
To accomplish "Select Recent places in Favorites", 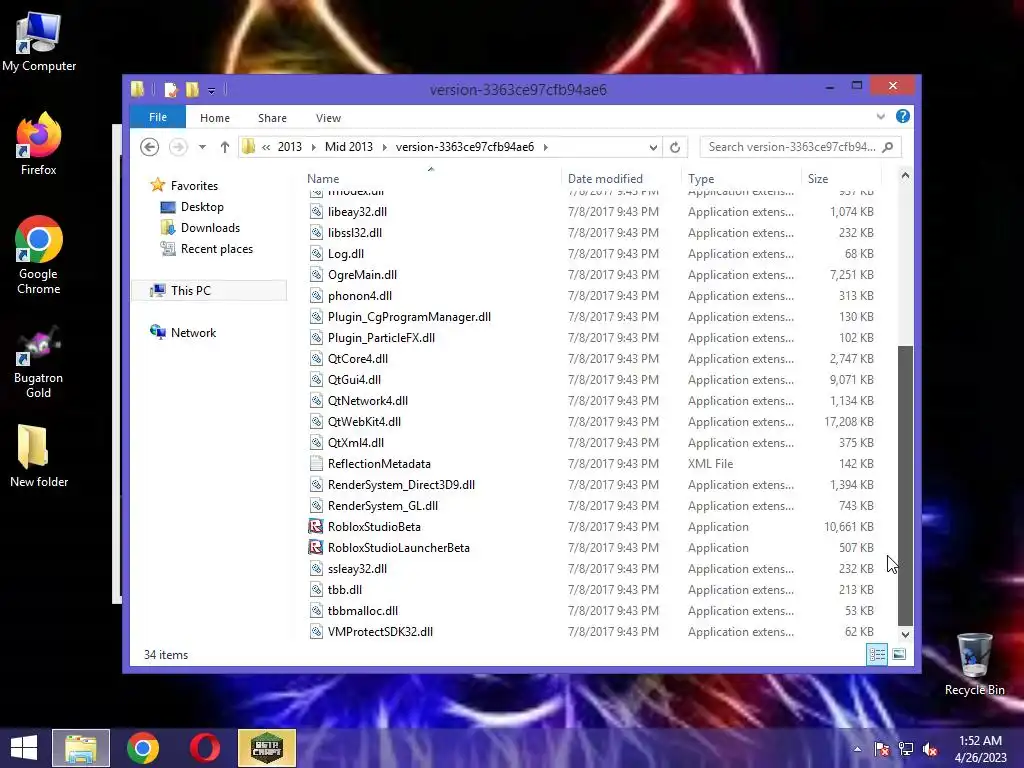I will (216, 249).
